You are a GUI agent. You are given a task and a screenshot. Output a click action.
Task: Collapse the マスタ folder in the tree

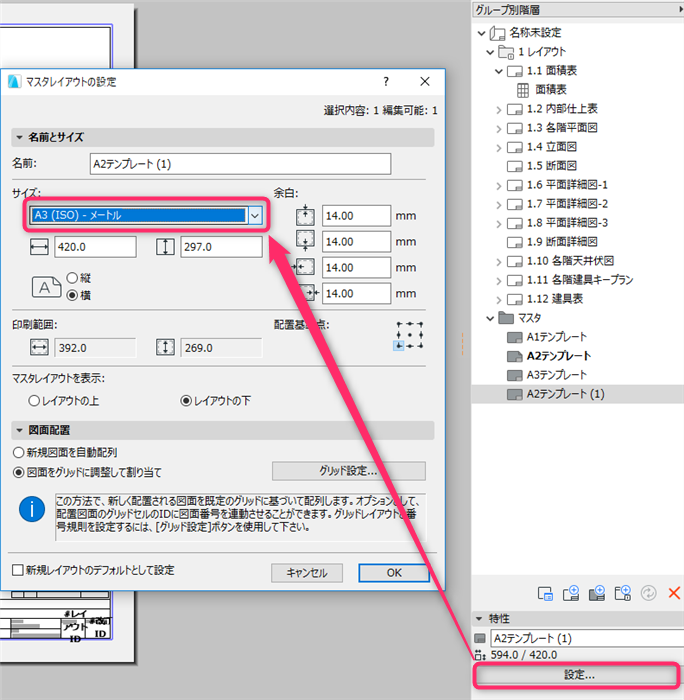tap(490, 318)
